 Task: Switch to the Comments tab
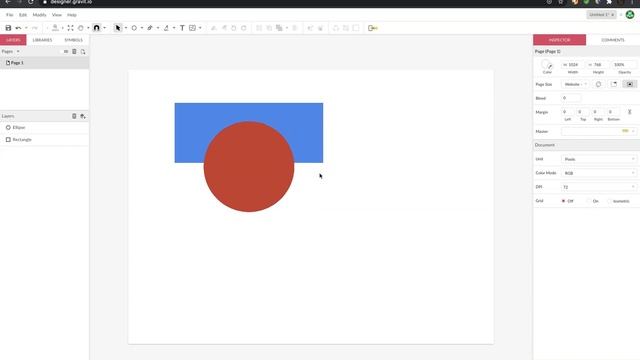point(613,40)
